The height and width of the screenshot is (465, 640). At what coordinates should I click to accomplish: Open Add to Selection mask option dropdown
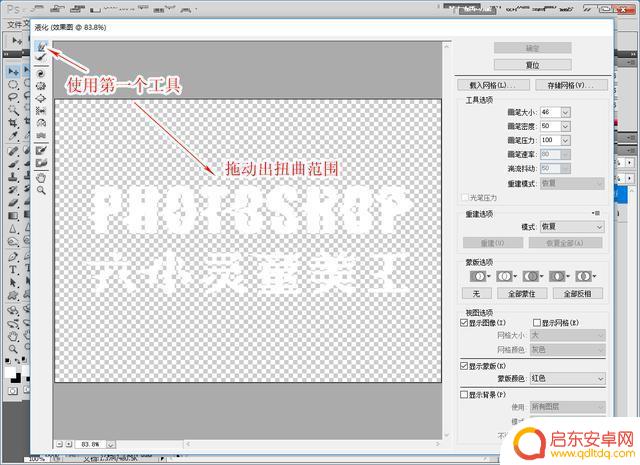coord(507,276)
